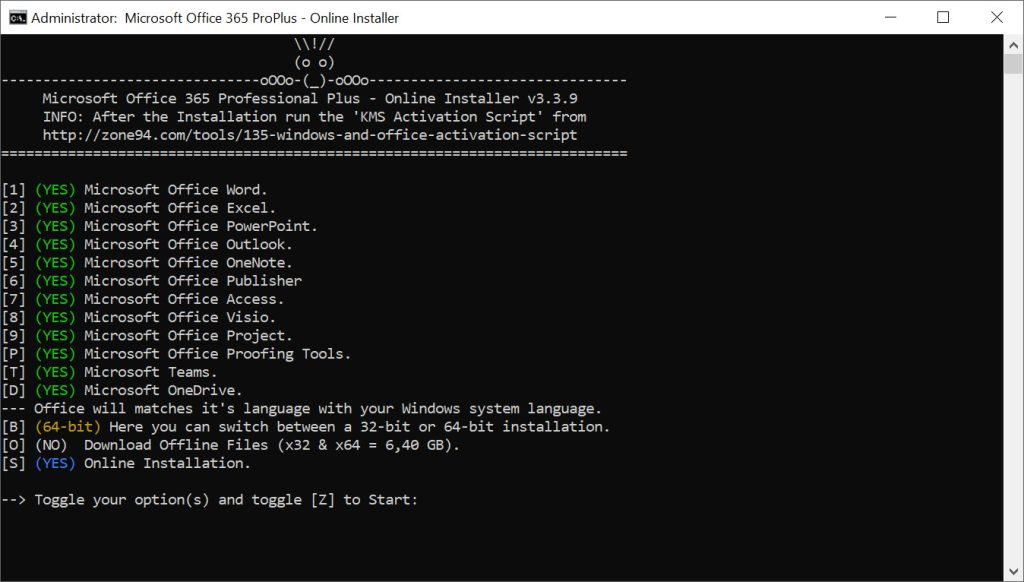Image resolution: width=1024 pixels, height=582 pixels.
Task: Click the scrollbar up arrow
Action: coord(1013,45)
